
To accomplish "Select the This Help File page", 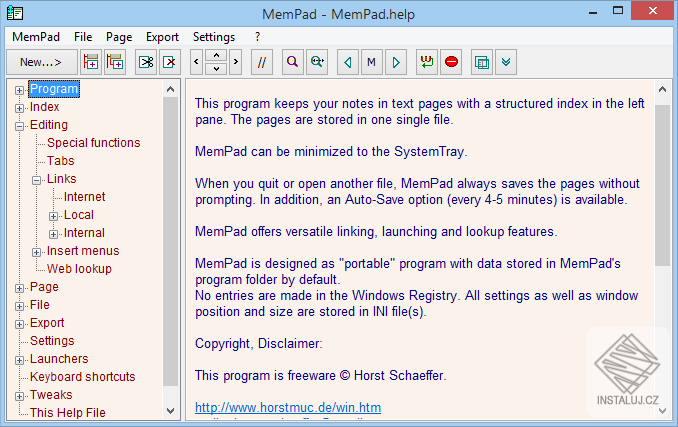I will [67, 413].
